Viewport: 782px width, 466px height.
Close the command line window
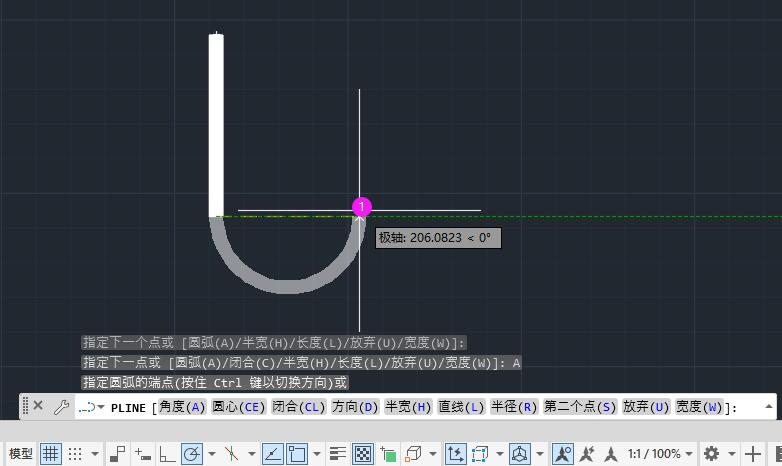pyautogui.click(x=38, y=406)
